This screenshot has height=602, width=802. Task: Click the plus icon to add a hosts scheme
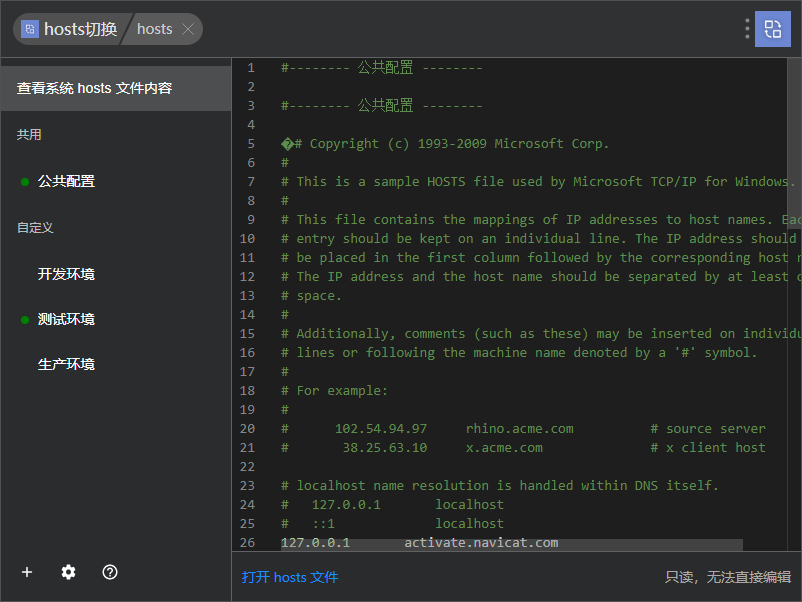click(27, 572)
